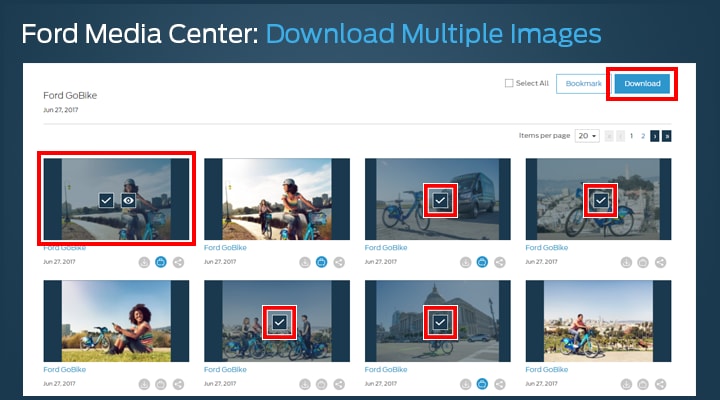
Task: Deselect the hillside tower photo checkmark
Action: (x=601, y=200)
